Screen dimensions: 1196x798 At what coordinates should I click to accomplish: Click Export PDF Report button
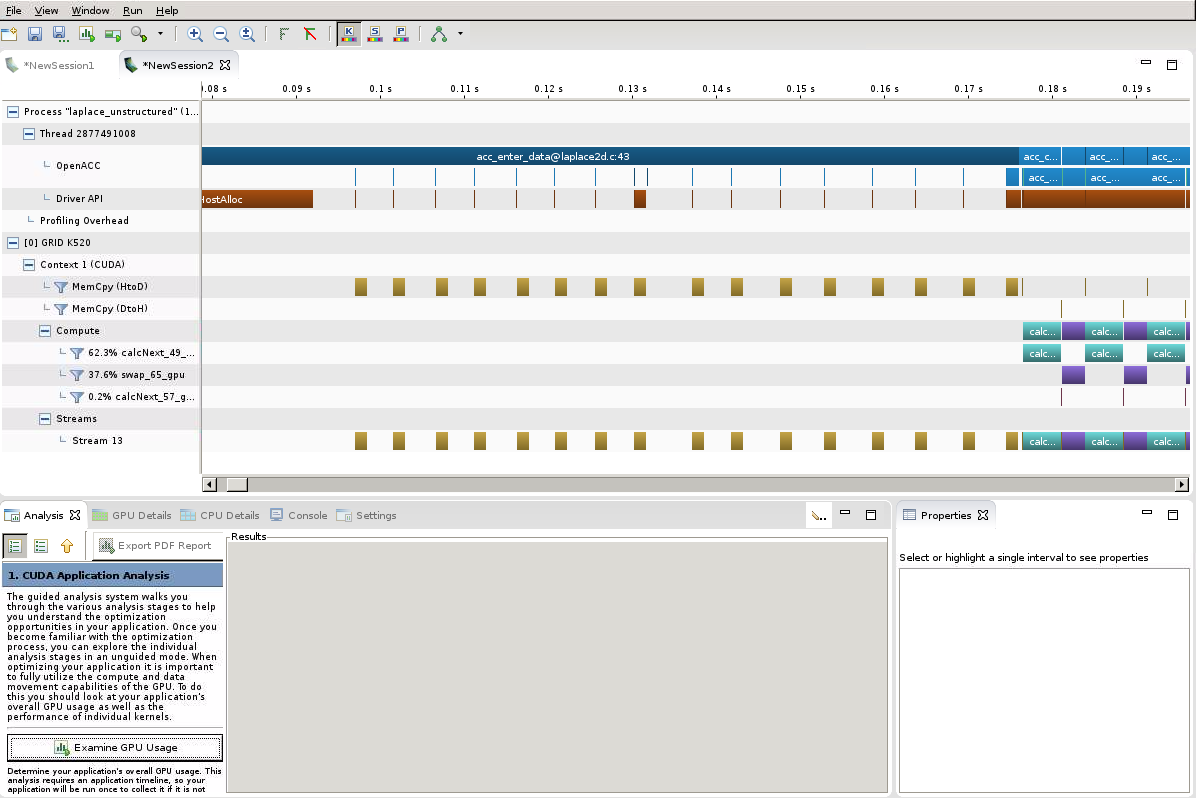[155, 546]
